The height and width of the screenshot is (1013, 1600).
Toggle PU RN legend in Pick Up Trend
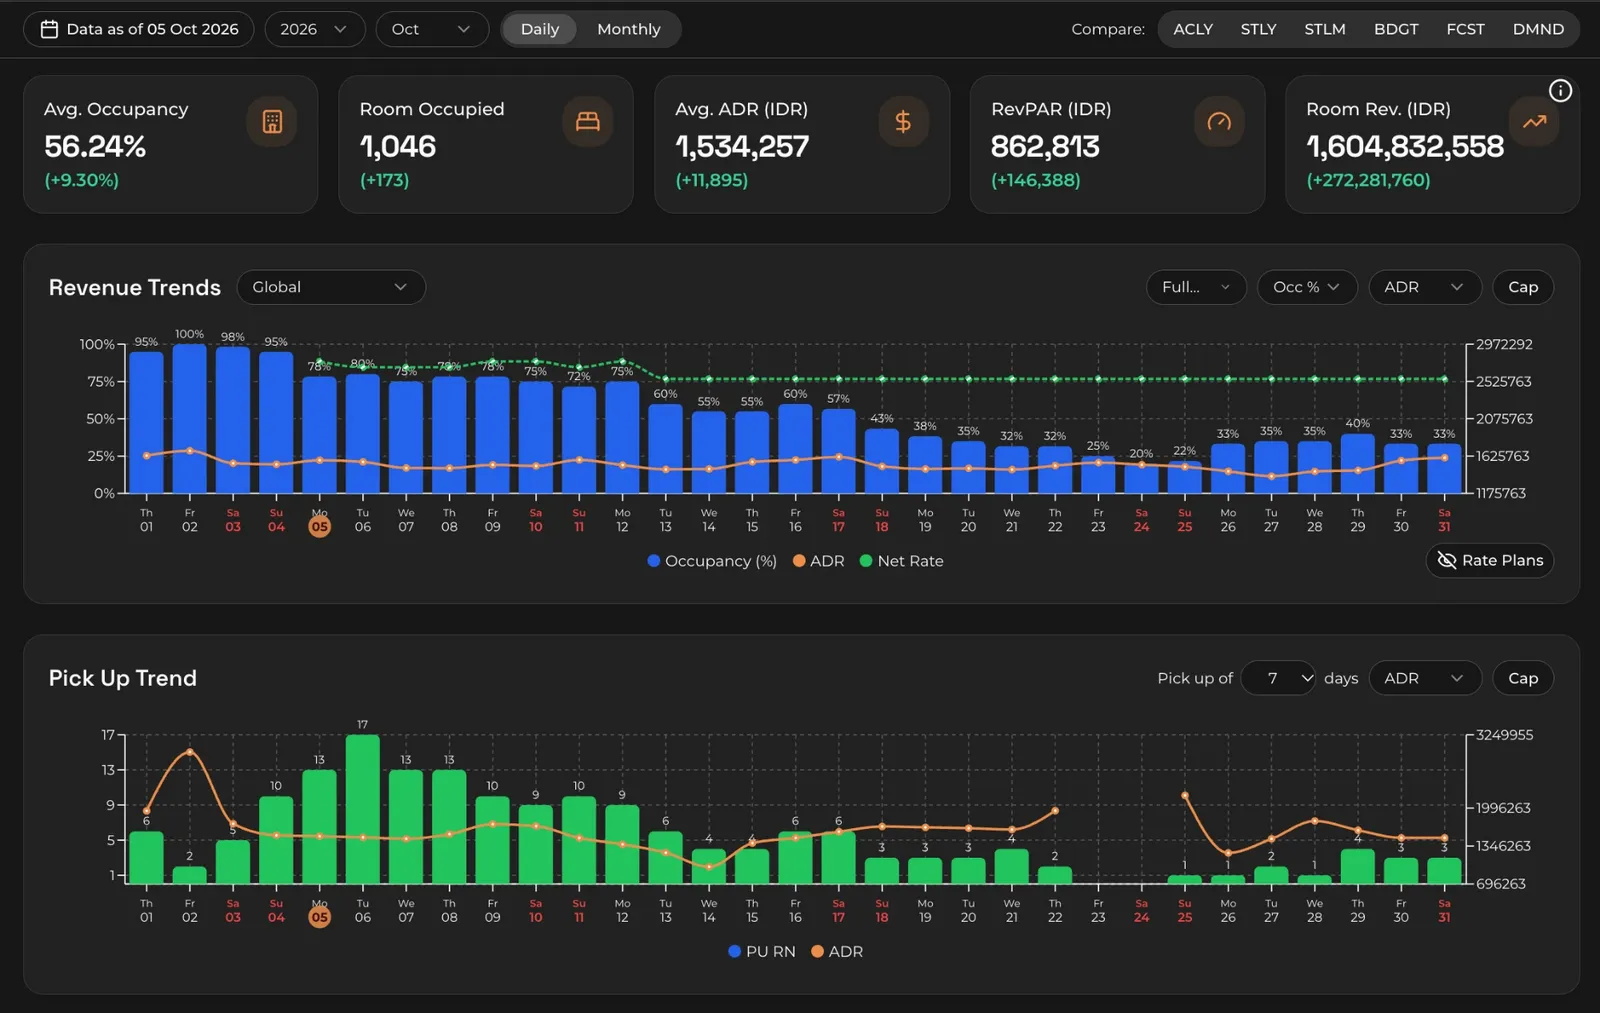point(762,951)
